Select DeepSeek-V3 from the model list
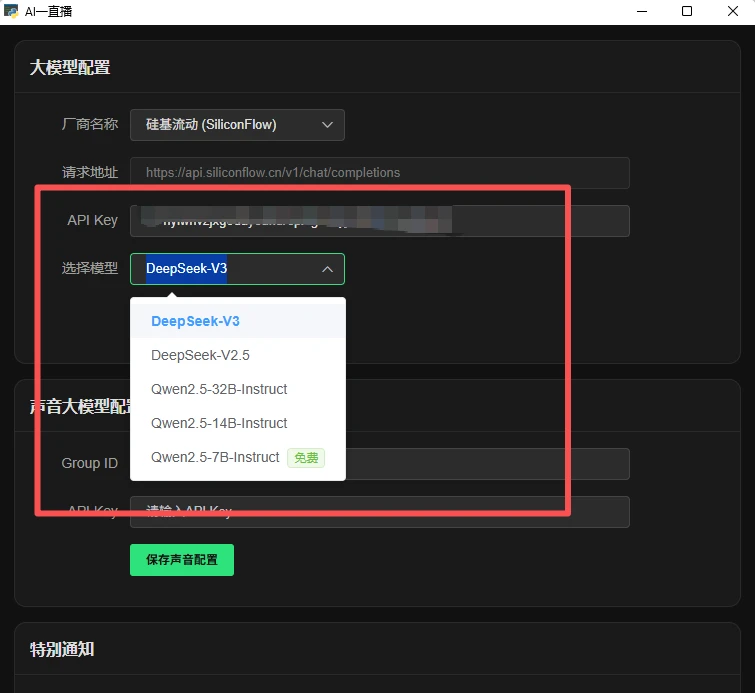This screenshot has width=755, height=693. point(196,321)
